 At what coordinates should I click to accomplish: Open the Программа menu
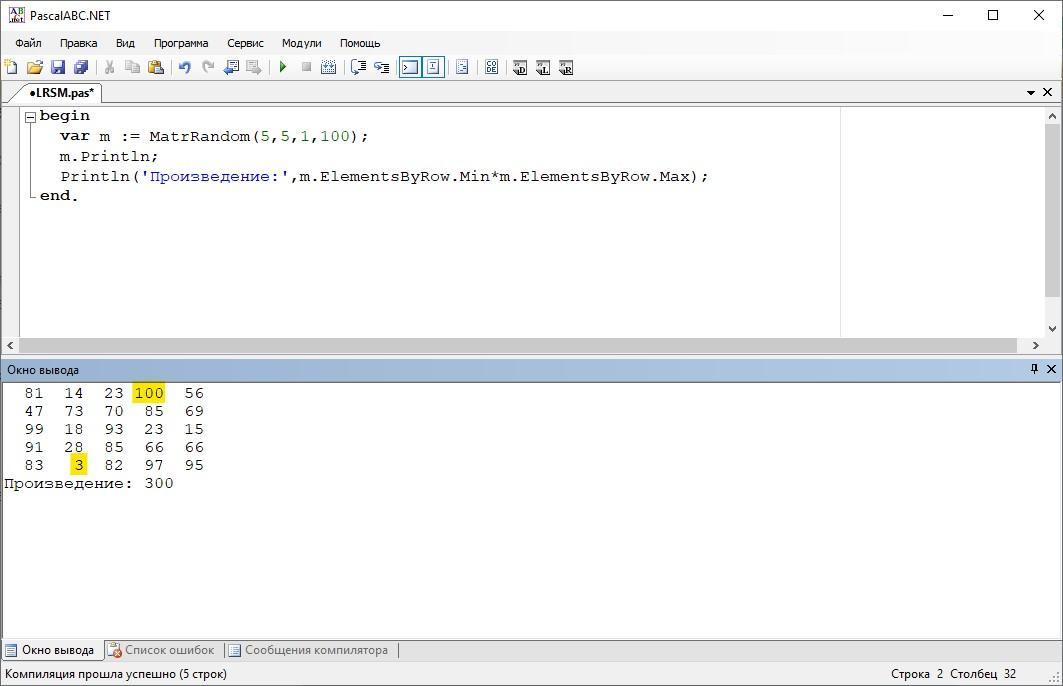(181, 43)
